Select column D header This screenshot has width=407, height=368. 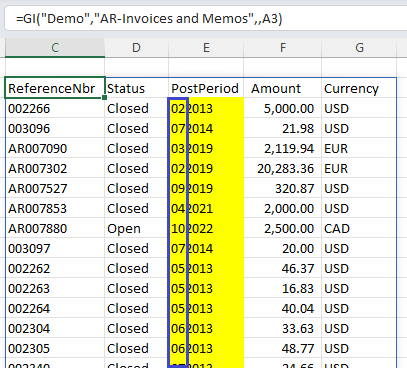coord(137,48)
